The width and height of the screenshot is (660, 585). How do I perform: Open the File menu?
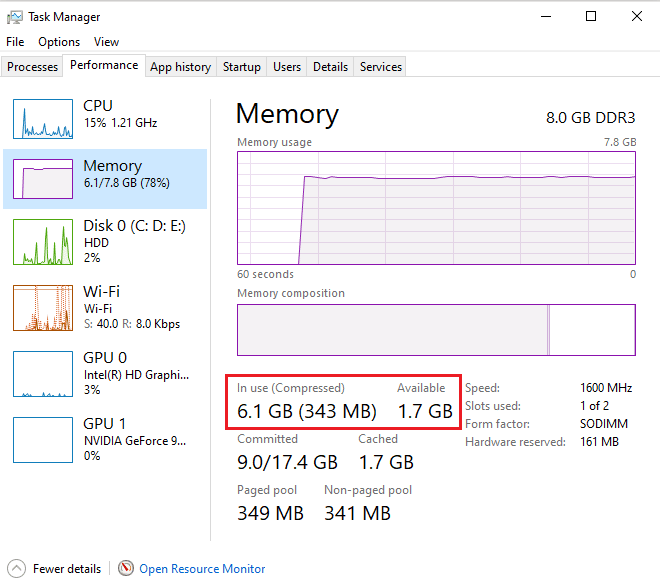pyautogui.click(x=15, y=42)
